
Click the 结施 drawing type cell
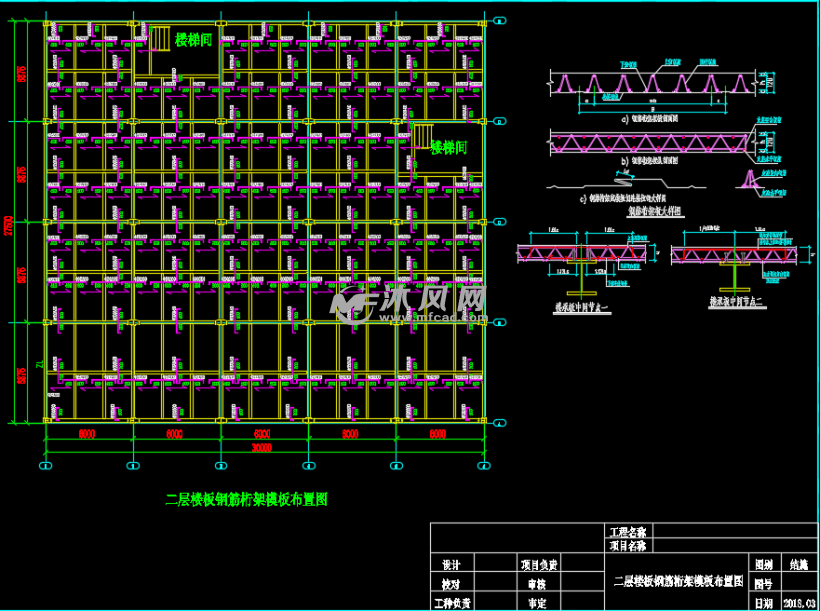(x=800, y=565)
